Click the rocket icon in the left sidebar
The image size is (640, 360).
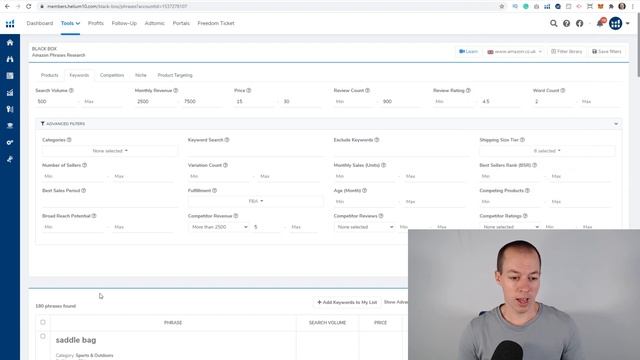[x=10, y=159]
